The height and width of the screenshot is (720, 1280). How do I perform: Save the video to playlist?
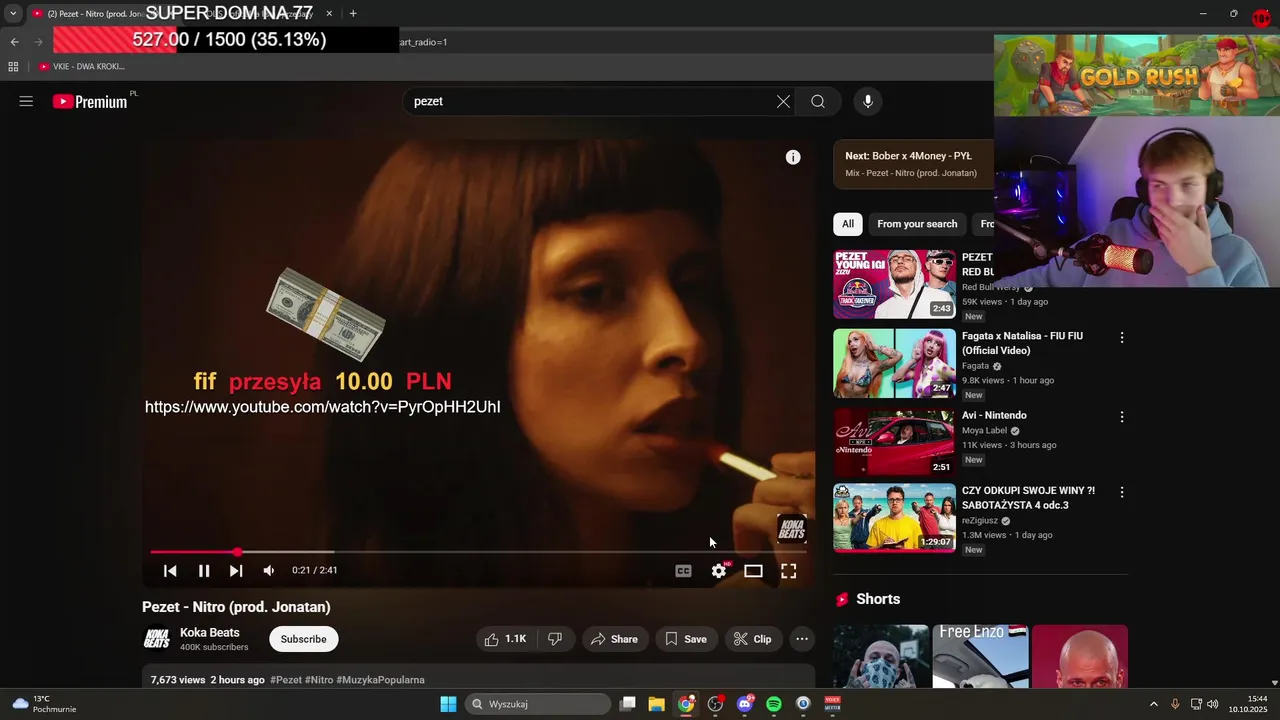pos(686,639)
